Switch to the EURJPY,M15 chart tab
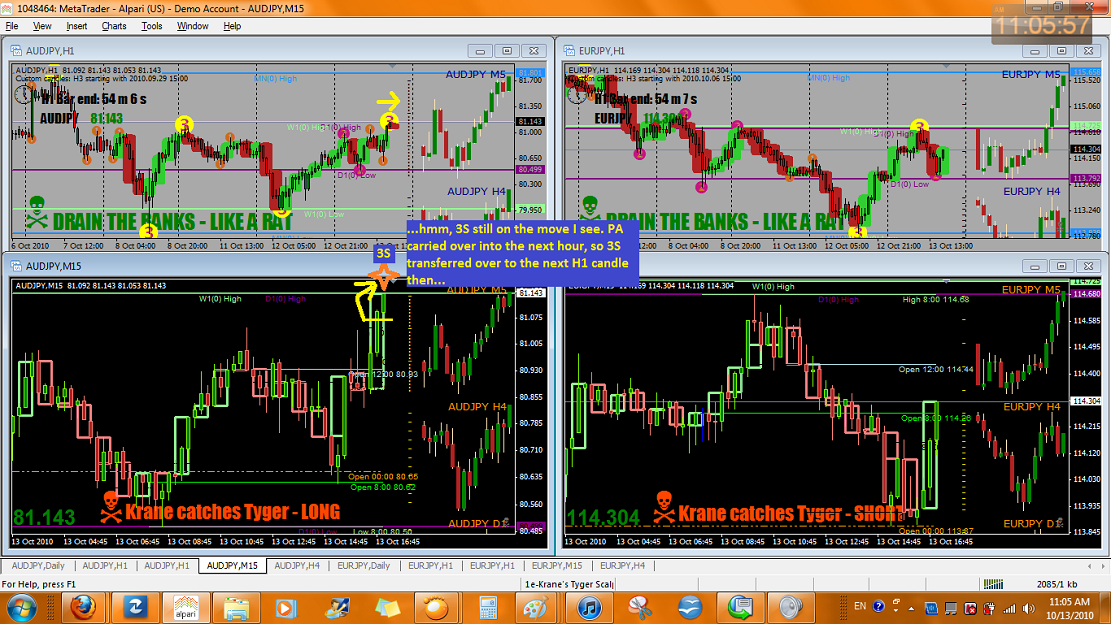 [557, 566]
